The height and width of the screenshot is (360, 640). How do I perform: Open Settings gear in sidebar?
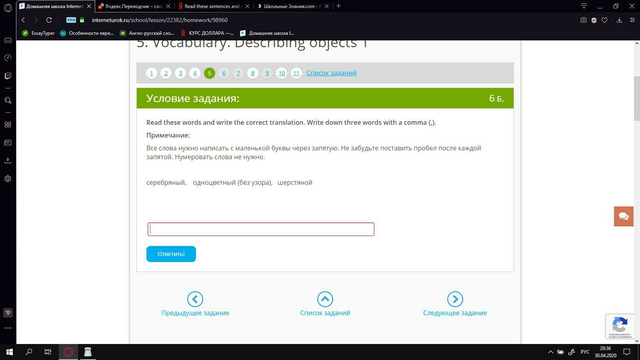(8, 178)
